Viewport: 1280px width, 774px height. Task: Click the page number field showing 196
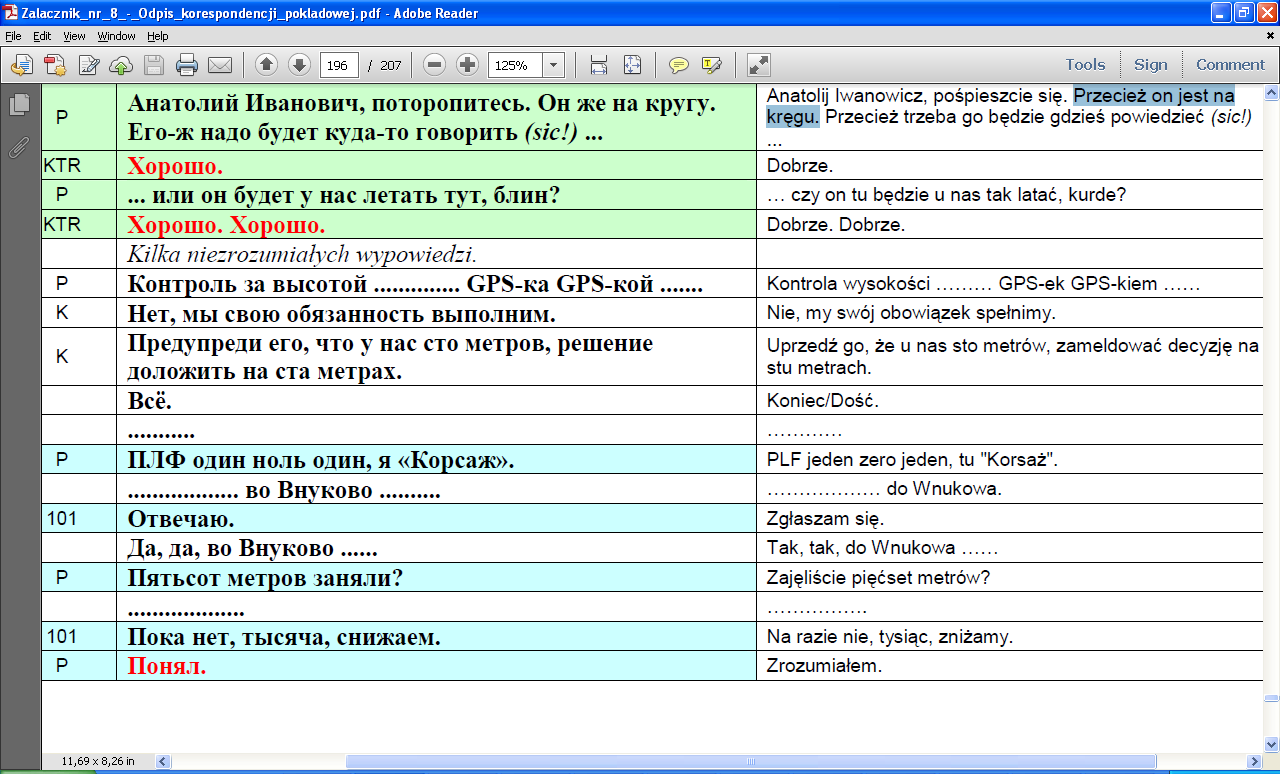[339, 65]
